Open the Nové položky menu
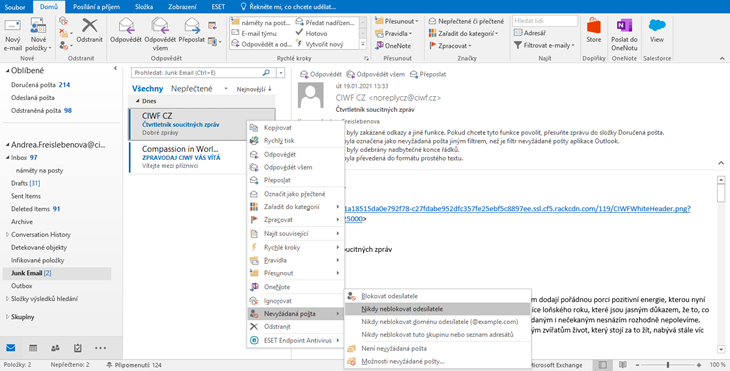The width and height of the screenshot is (730, 371). pyautogui.click(x=38, y=34)
